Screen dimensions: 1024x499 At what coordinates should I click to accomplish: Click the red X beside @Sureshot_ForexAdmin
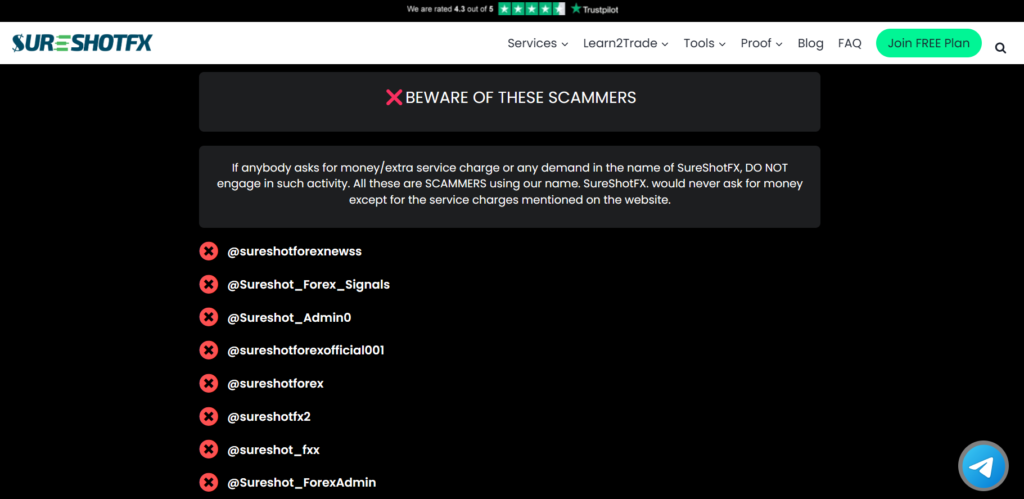(x=208, y=483)
